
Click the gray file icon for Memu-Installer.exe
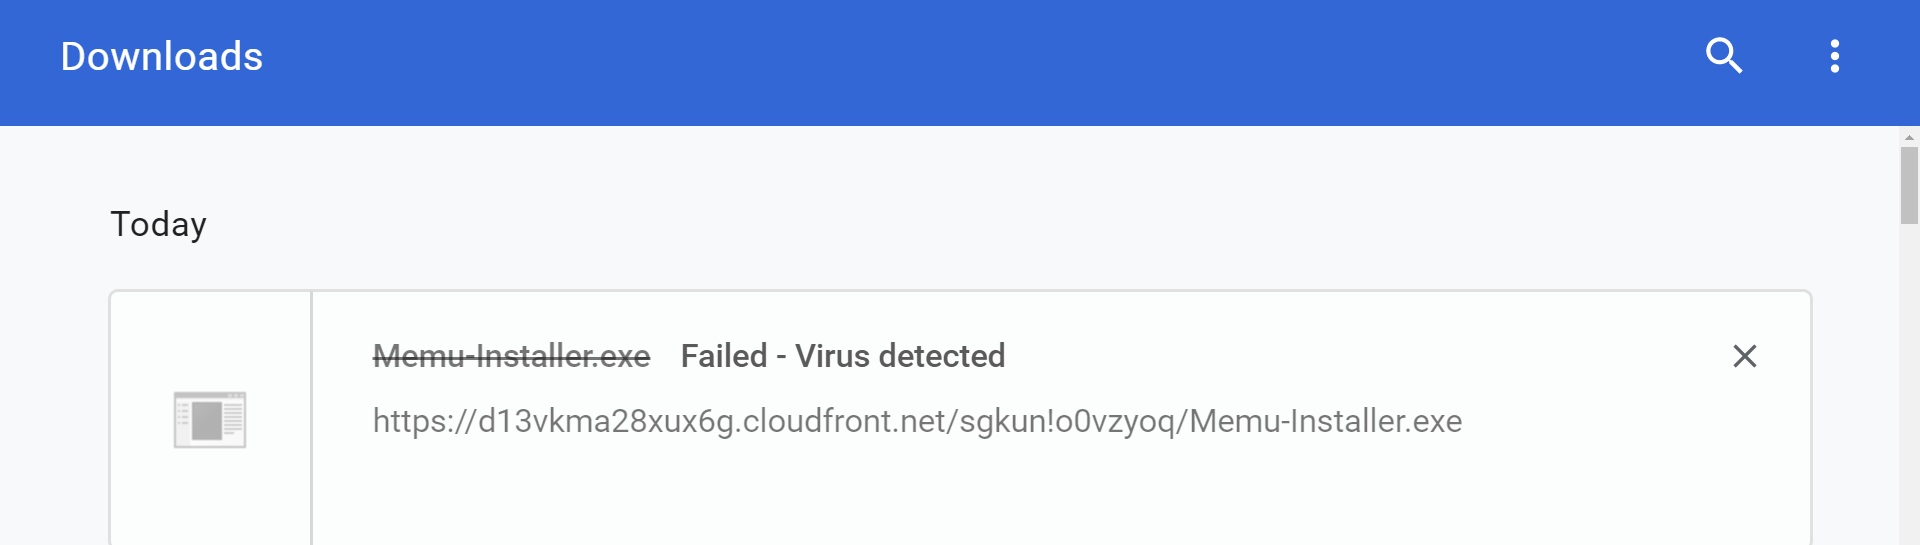tap(210, 420)
